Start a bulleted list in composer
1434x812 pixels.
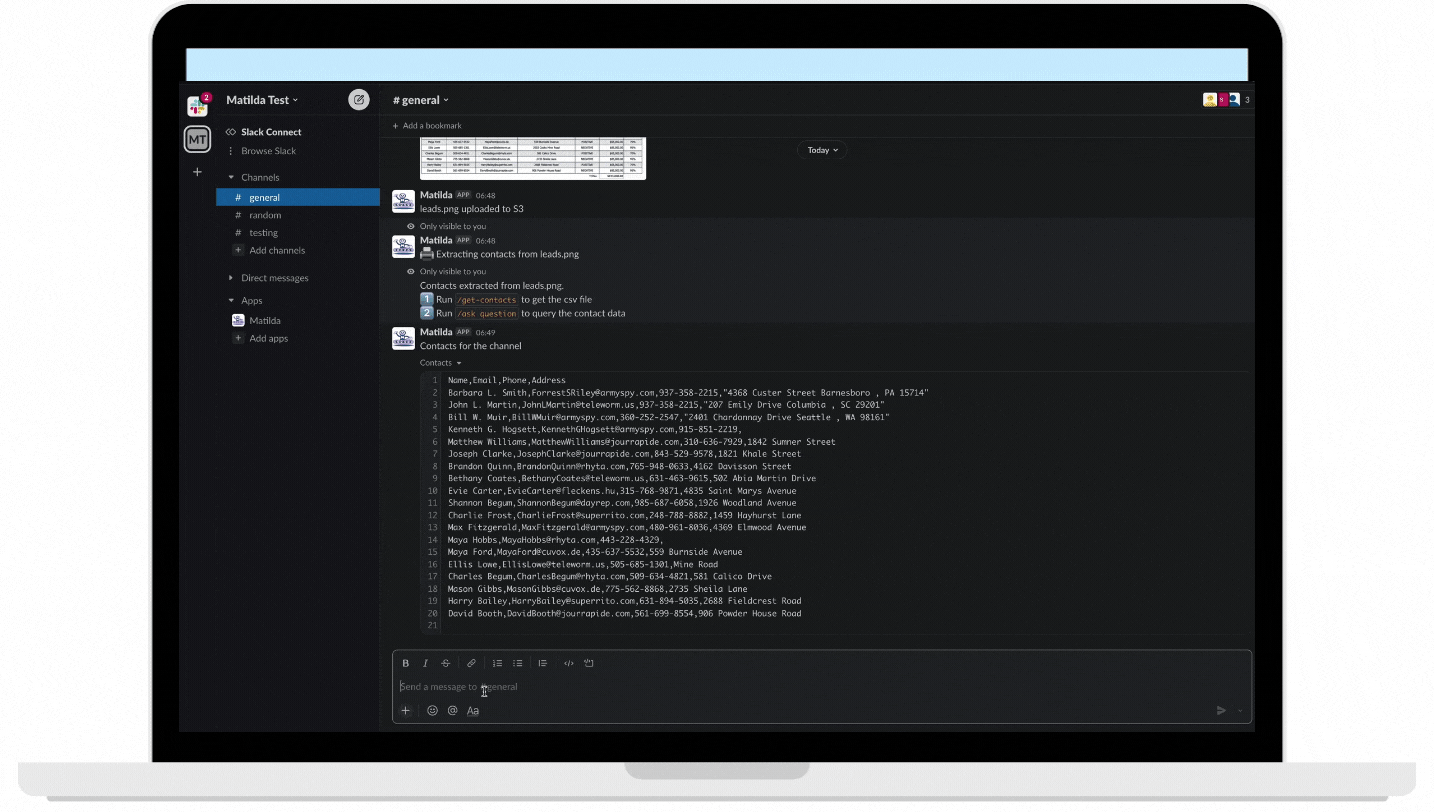pyautogui.click(x=517, y=663)
